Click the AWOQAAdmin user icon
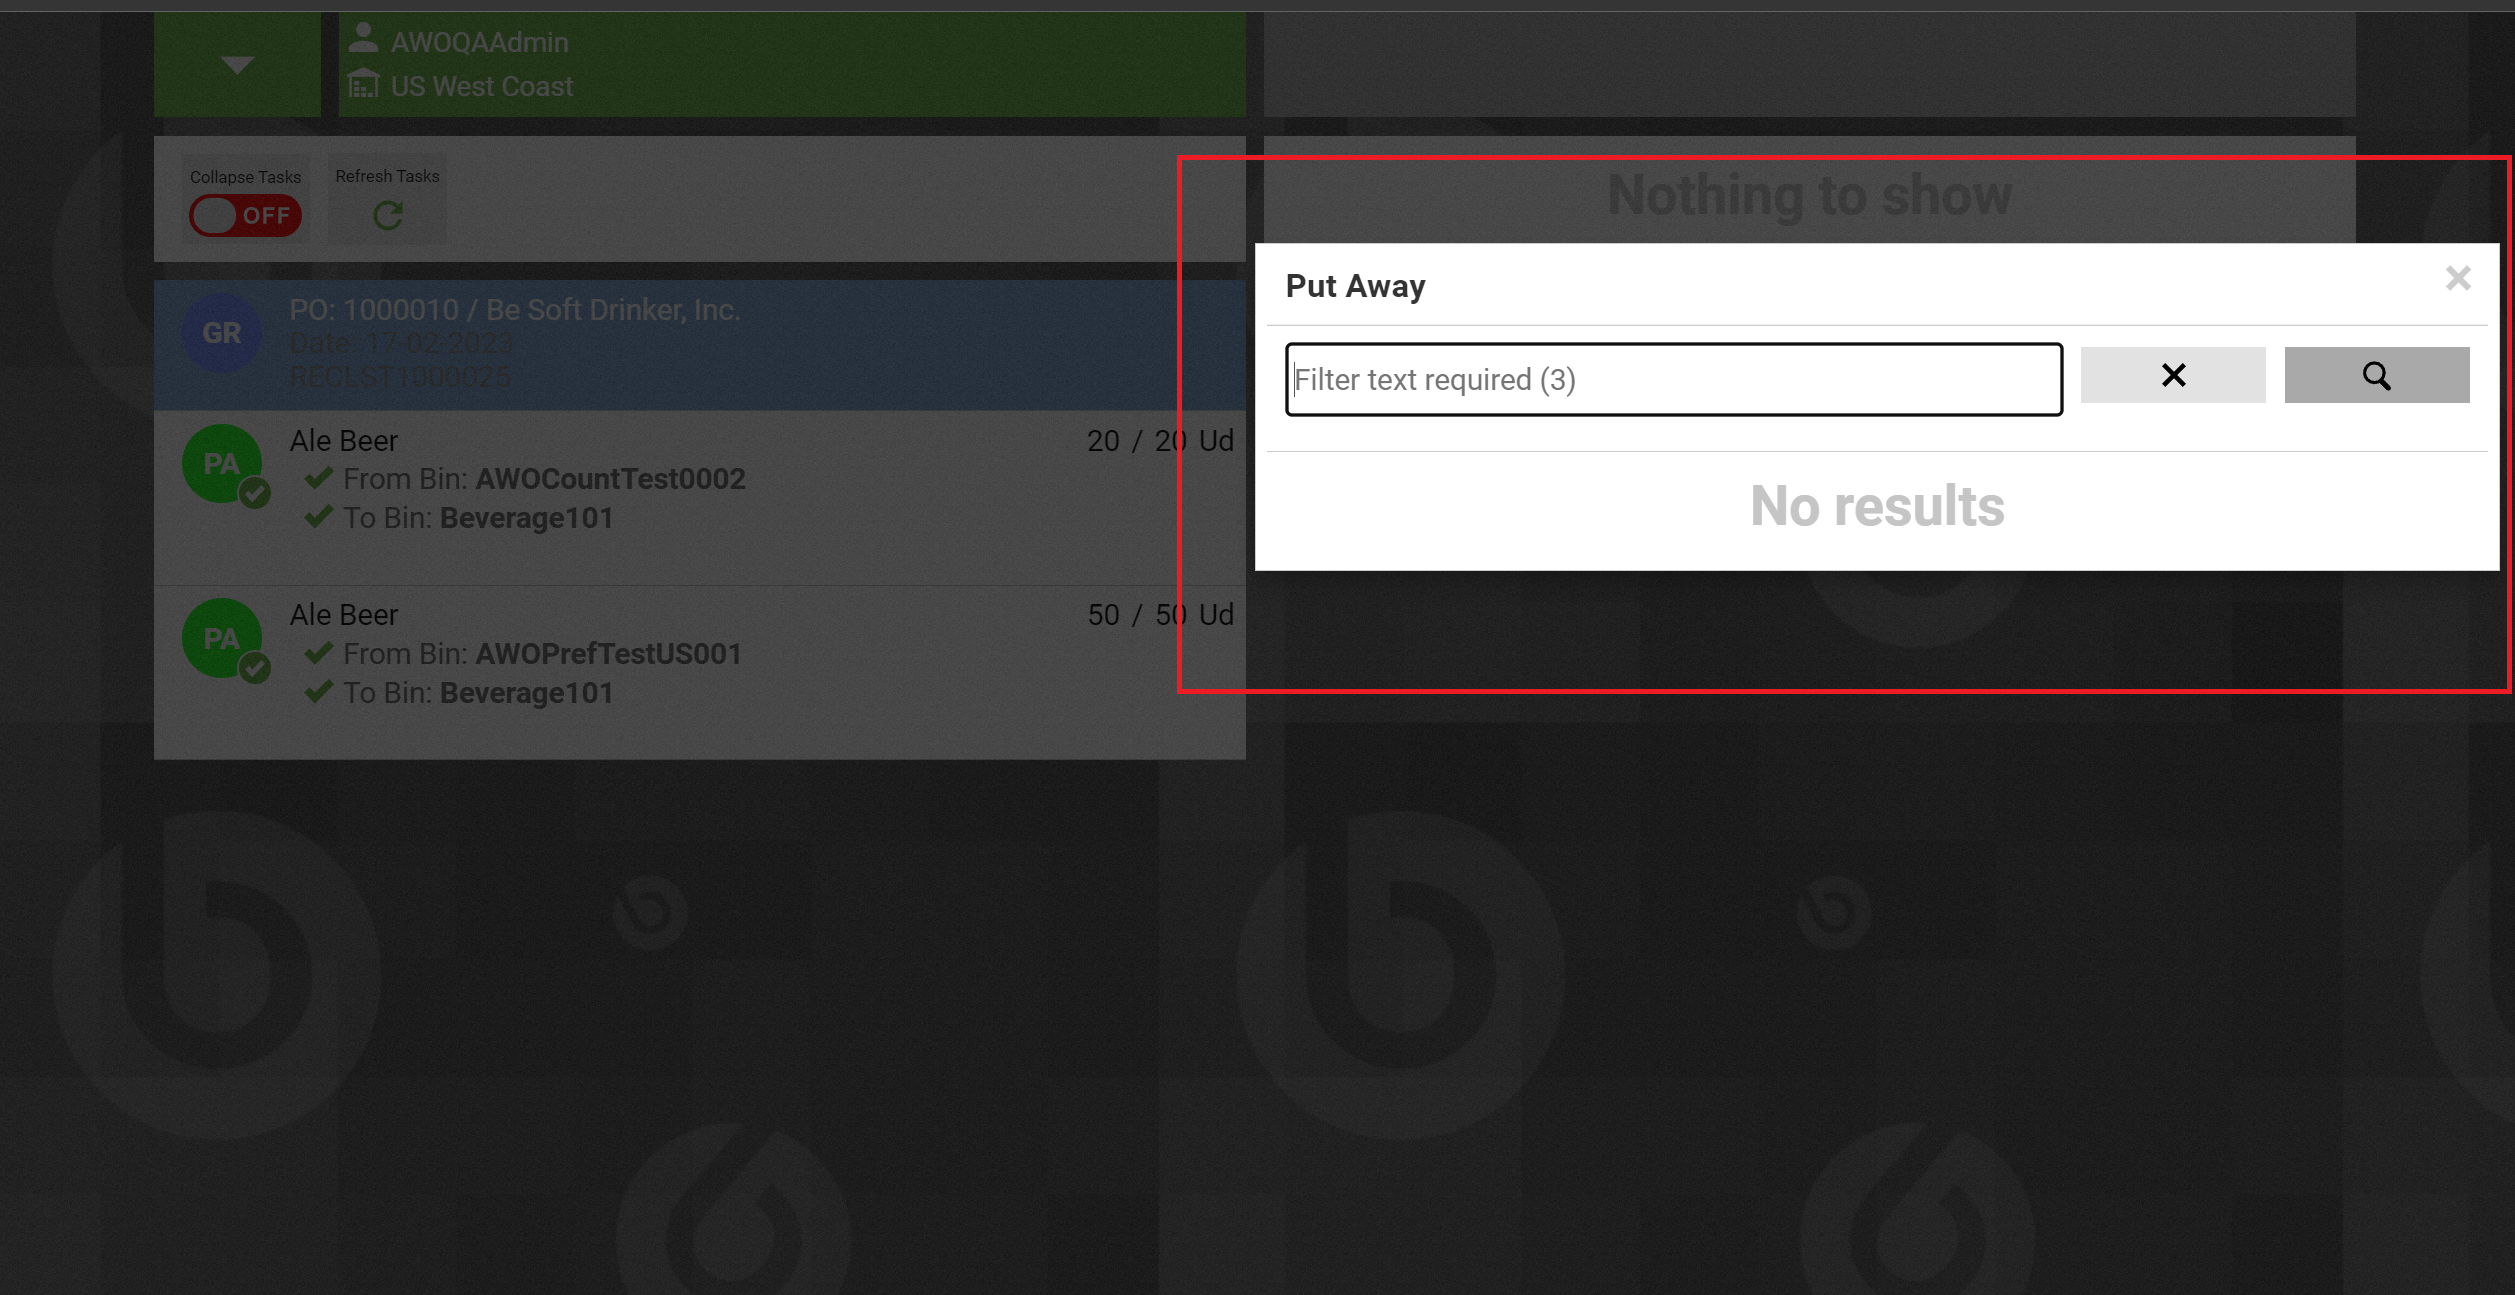2515x1295 pixels. point(364,38)
